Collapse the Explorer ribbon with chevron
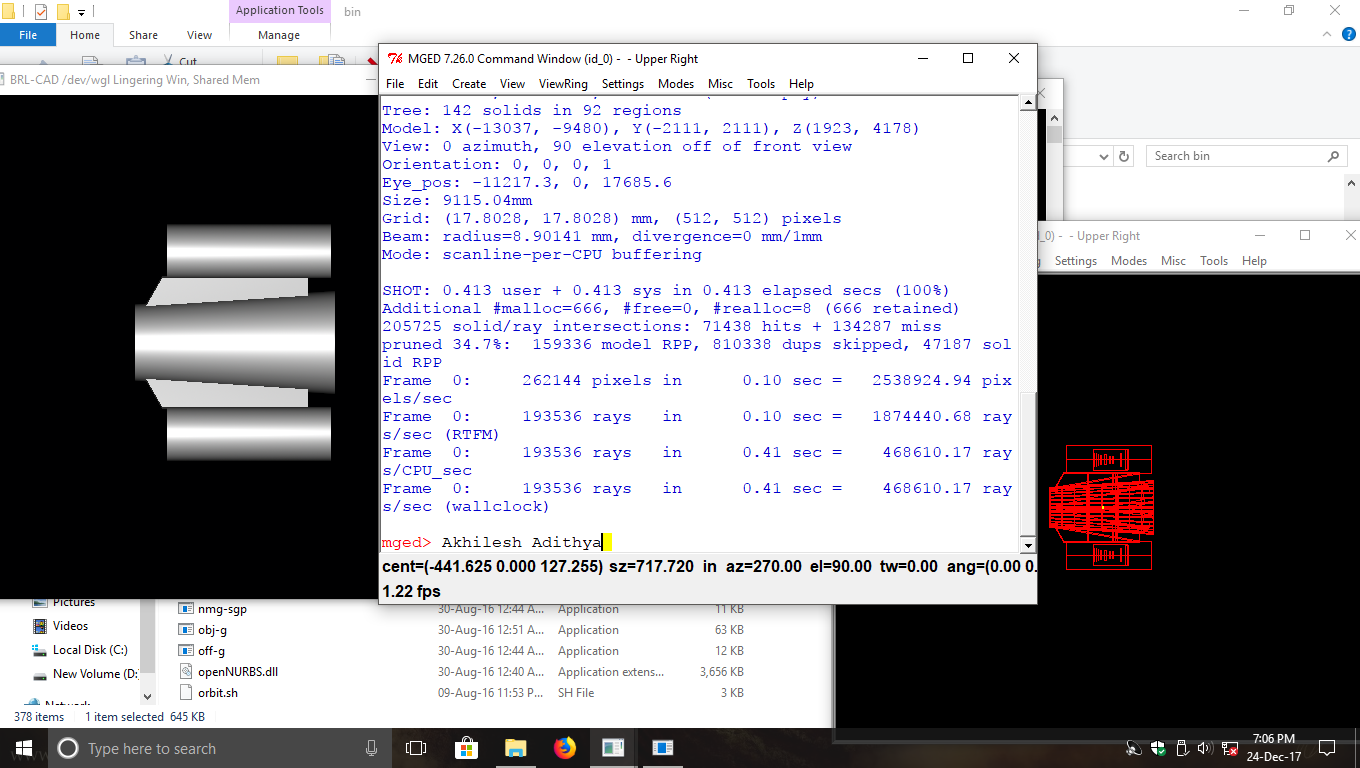Screen dimensions: 1360x768 pos(1325,35)
